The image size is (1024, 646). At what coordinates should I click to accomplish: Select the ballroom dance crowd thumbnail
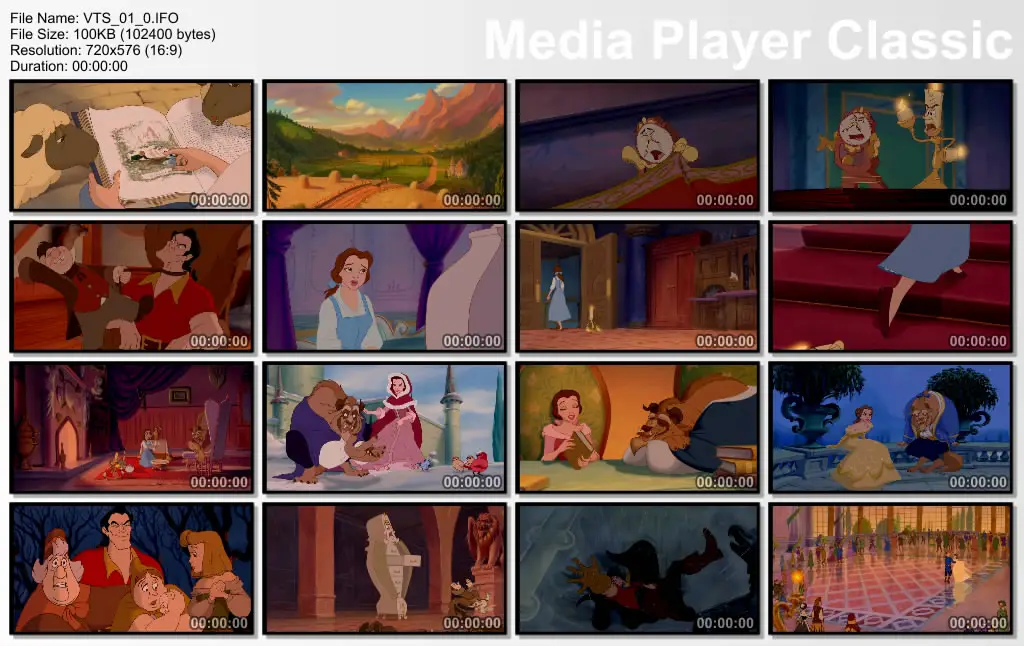point(891,569)
